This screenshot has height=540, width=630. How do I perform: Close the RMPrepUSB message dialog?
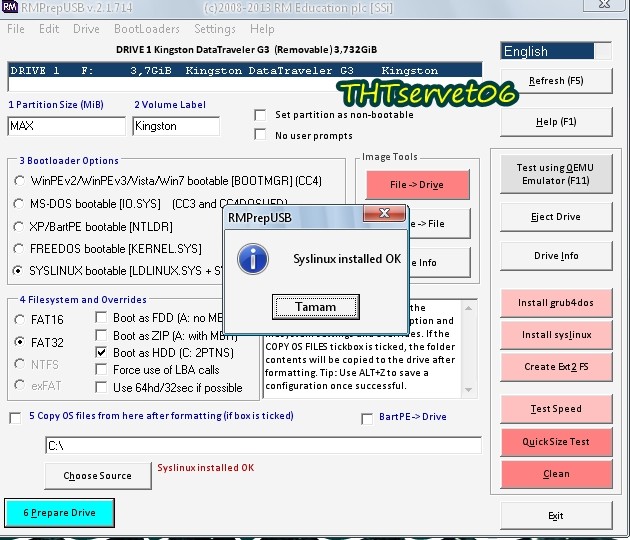click(x=385, y=213)
